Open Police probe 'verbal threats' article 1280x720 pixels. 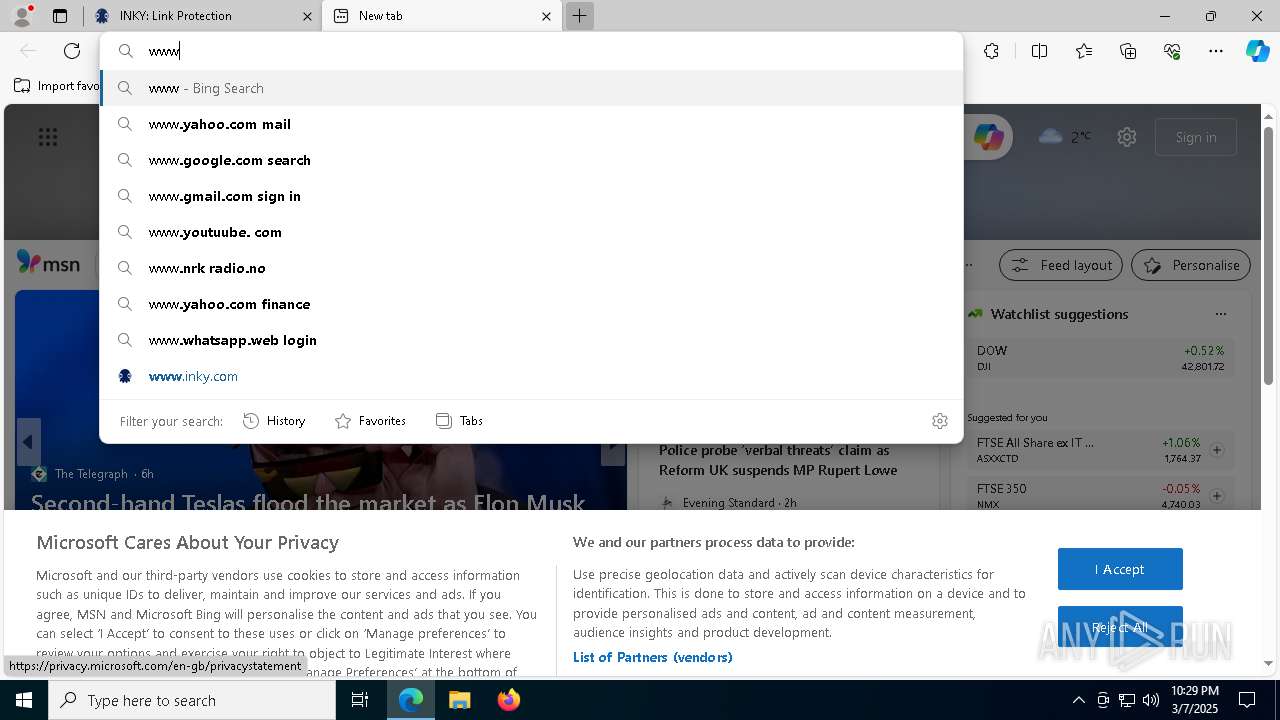click(x=778, y=460)
